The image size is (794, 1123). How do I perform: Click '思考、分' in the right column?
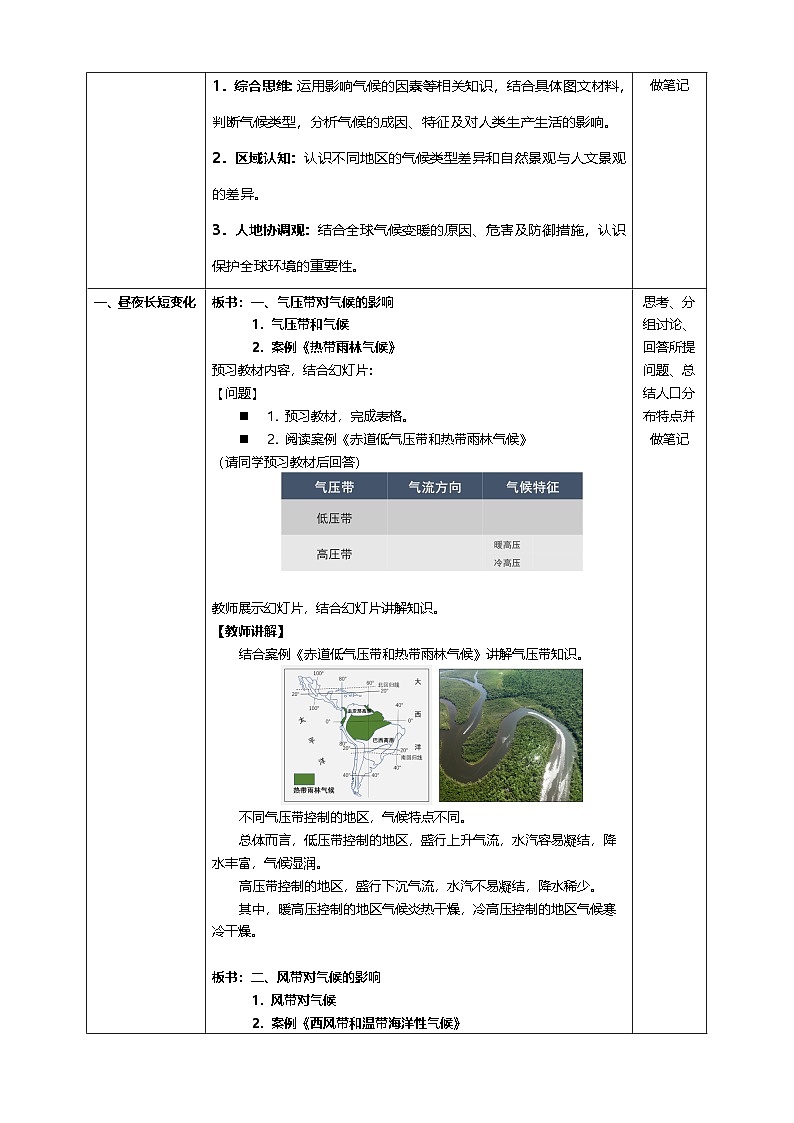(x=669, y=302)
